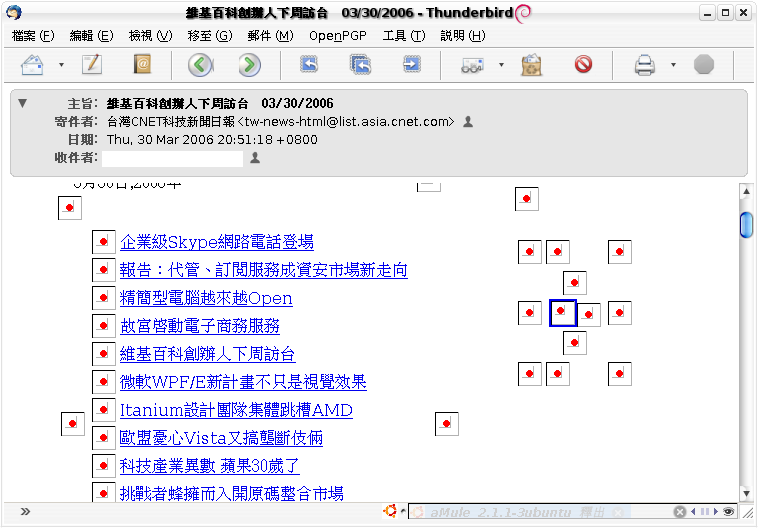Mark message as Junk

[x=531, y=65]
